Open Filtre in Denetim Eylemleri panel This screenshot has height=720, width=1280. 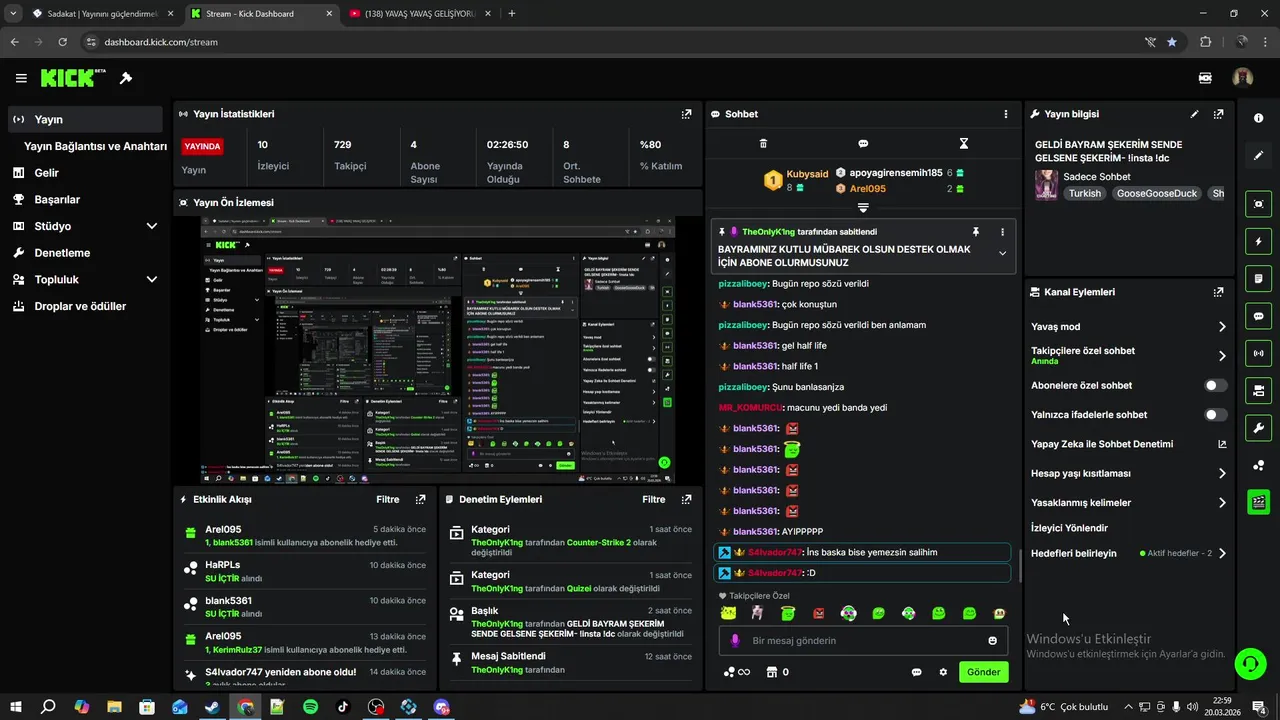coord(653,499)
